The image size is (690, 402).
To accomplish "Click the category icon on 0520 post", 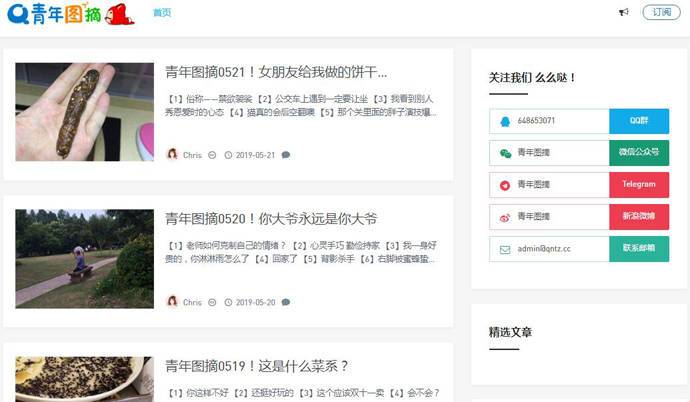I will tap(212, 303).
